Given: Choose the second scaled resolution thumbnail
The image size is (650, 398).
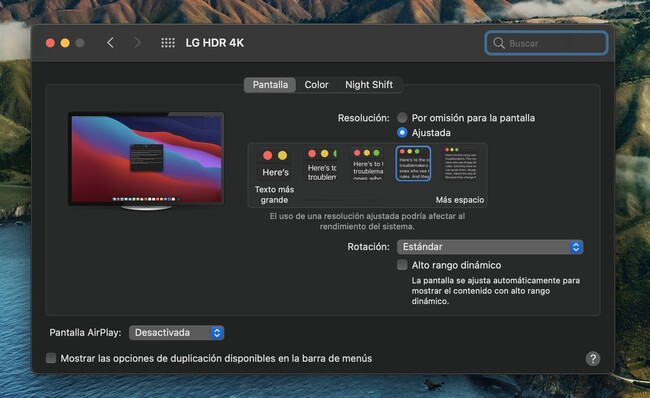Looking at the screenshot, I should click(x=322, y=164).
